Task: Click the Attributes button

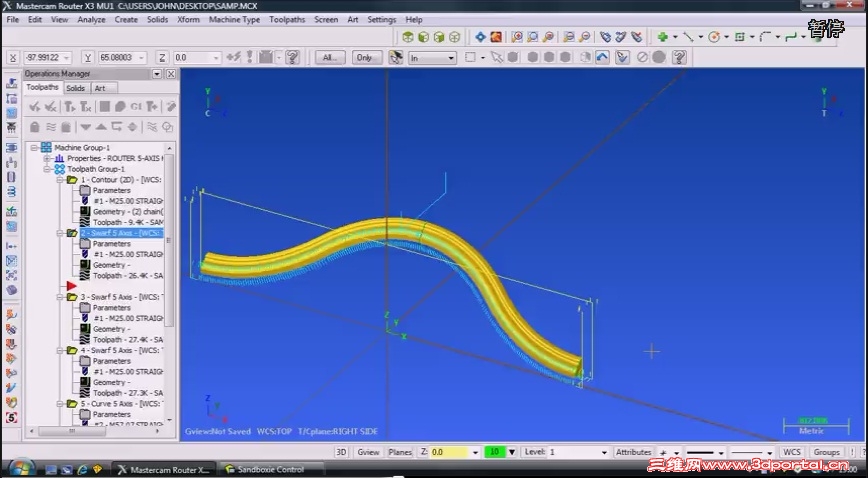Action: point(633,452)
